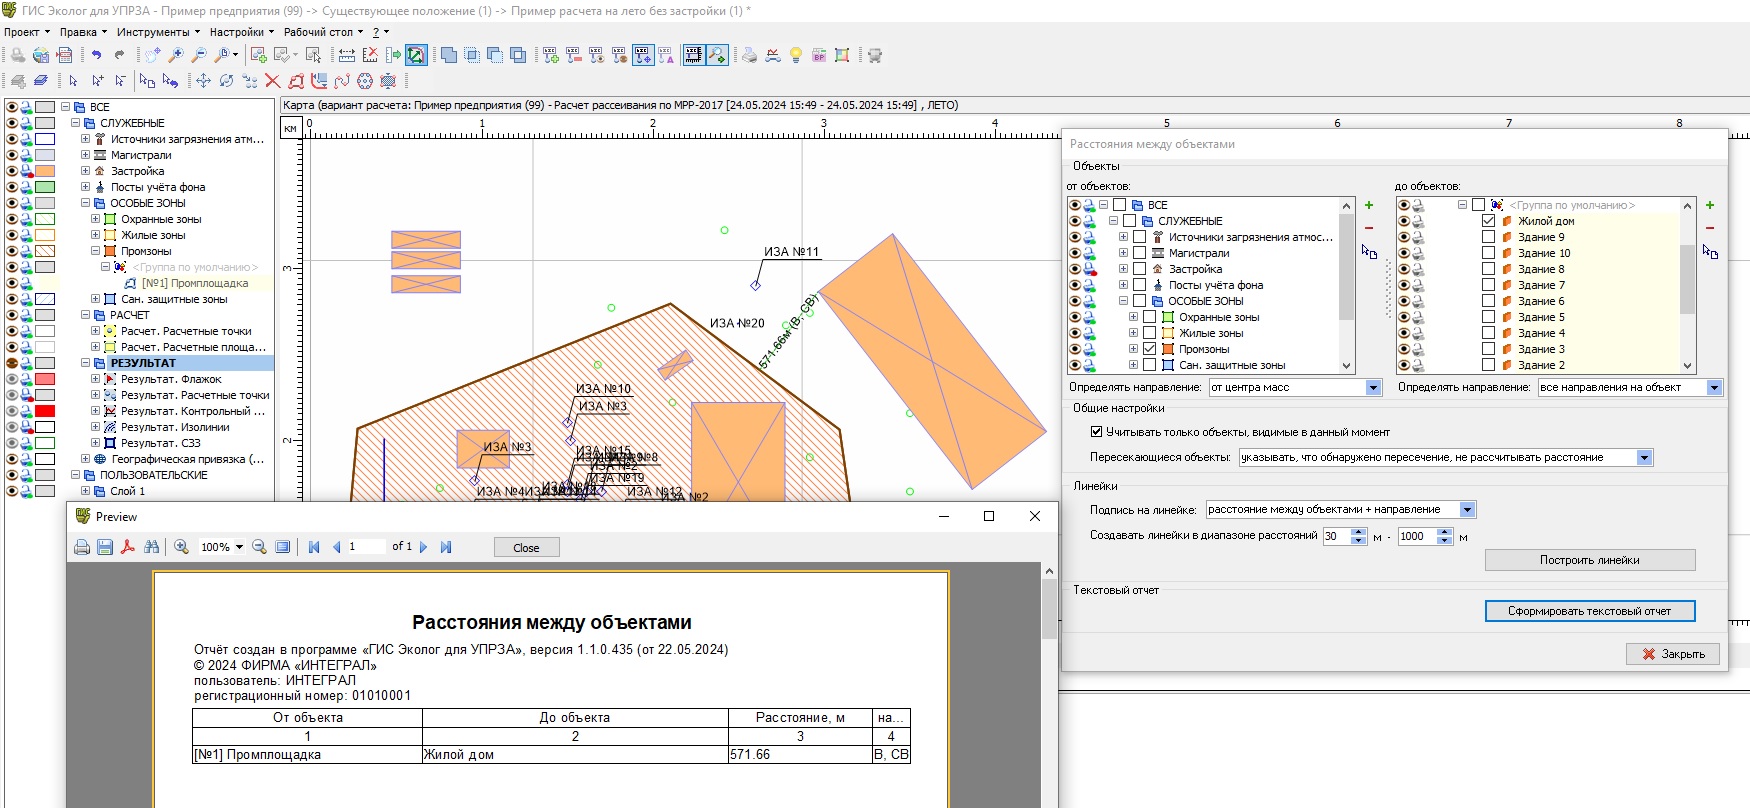This screenshot has height=808, width=1750.
Task: Save the report from Preview toolbar
Action: (105, 547)
